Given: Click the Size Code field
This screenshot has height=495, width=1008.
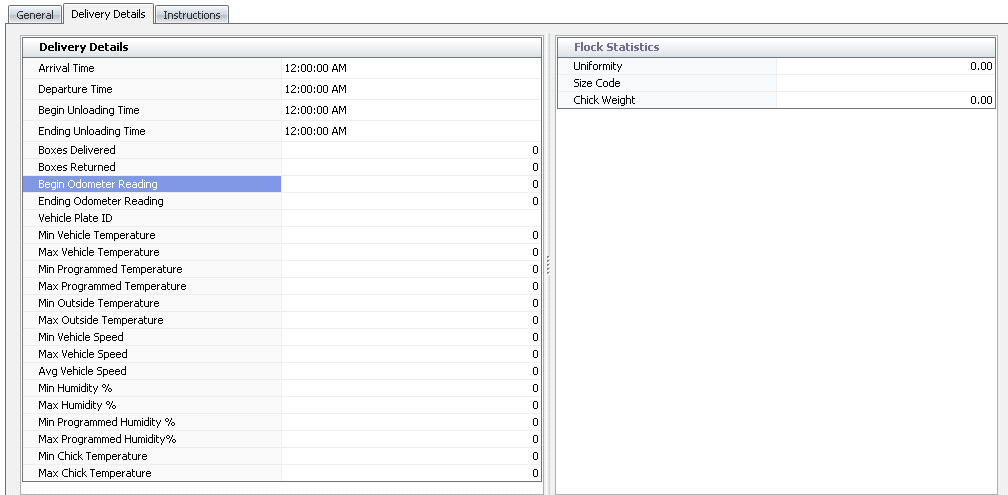Looking at the screenshot, I should click(885, 83).
